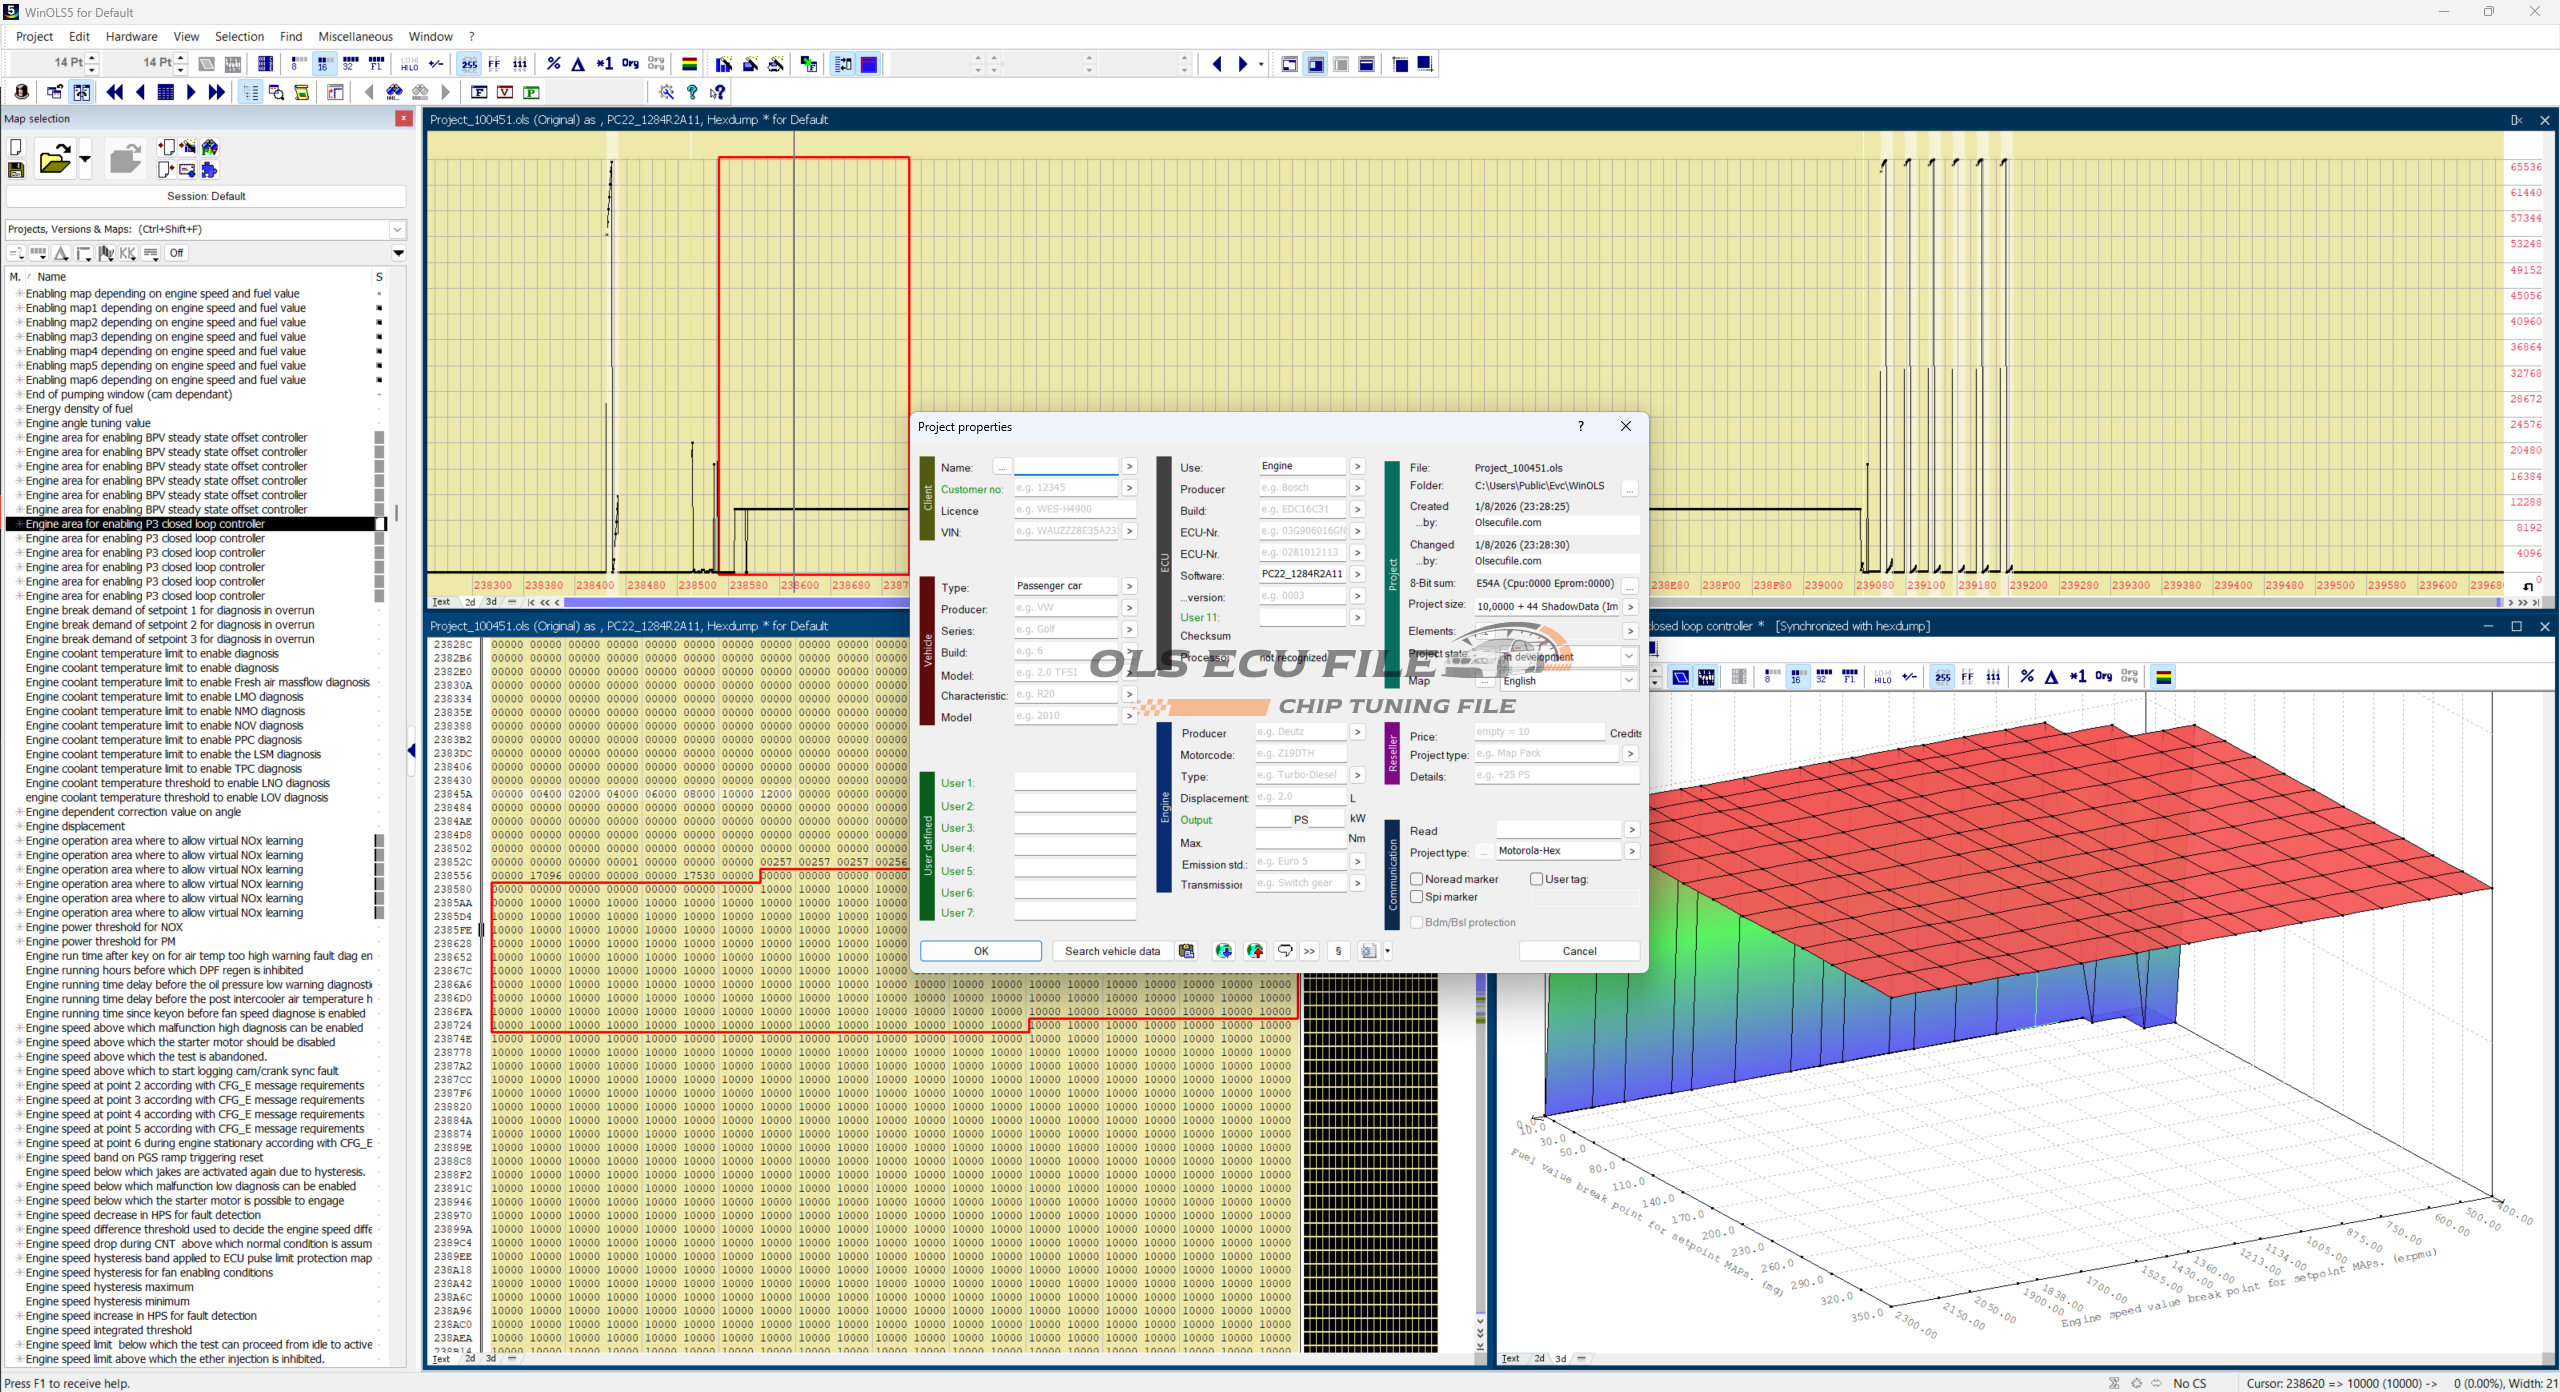Click the question mark help icon in toolbar
Image resolution: width=2560 pixels, height=1392 pixels.
[691, 92]
